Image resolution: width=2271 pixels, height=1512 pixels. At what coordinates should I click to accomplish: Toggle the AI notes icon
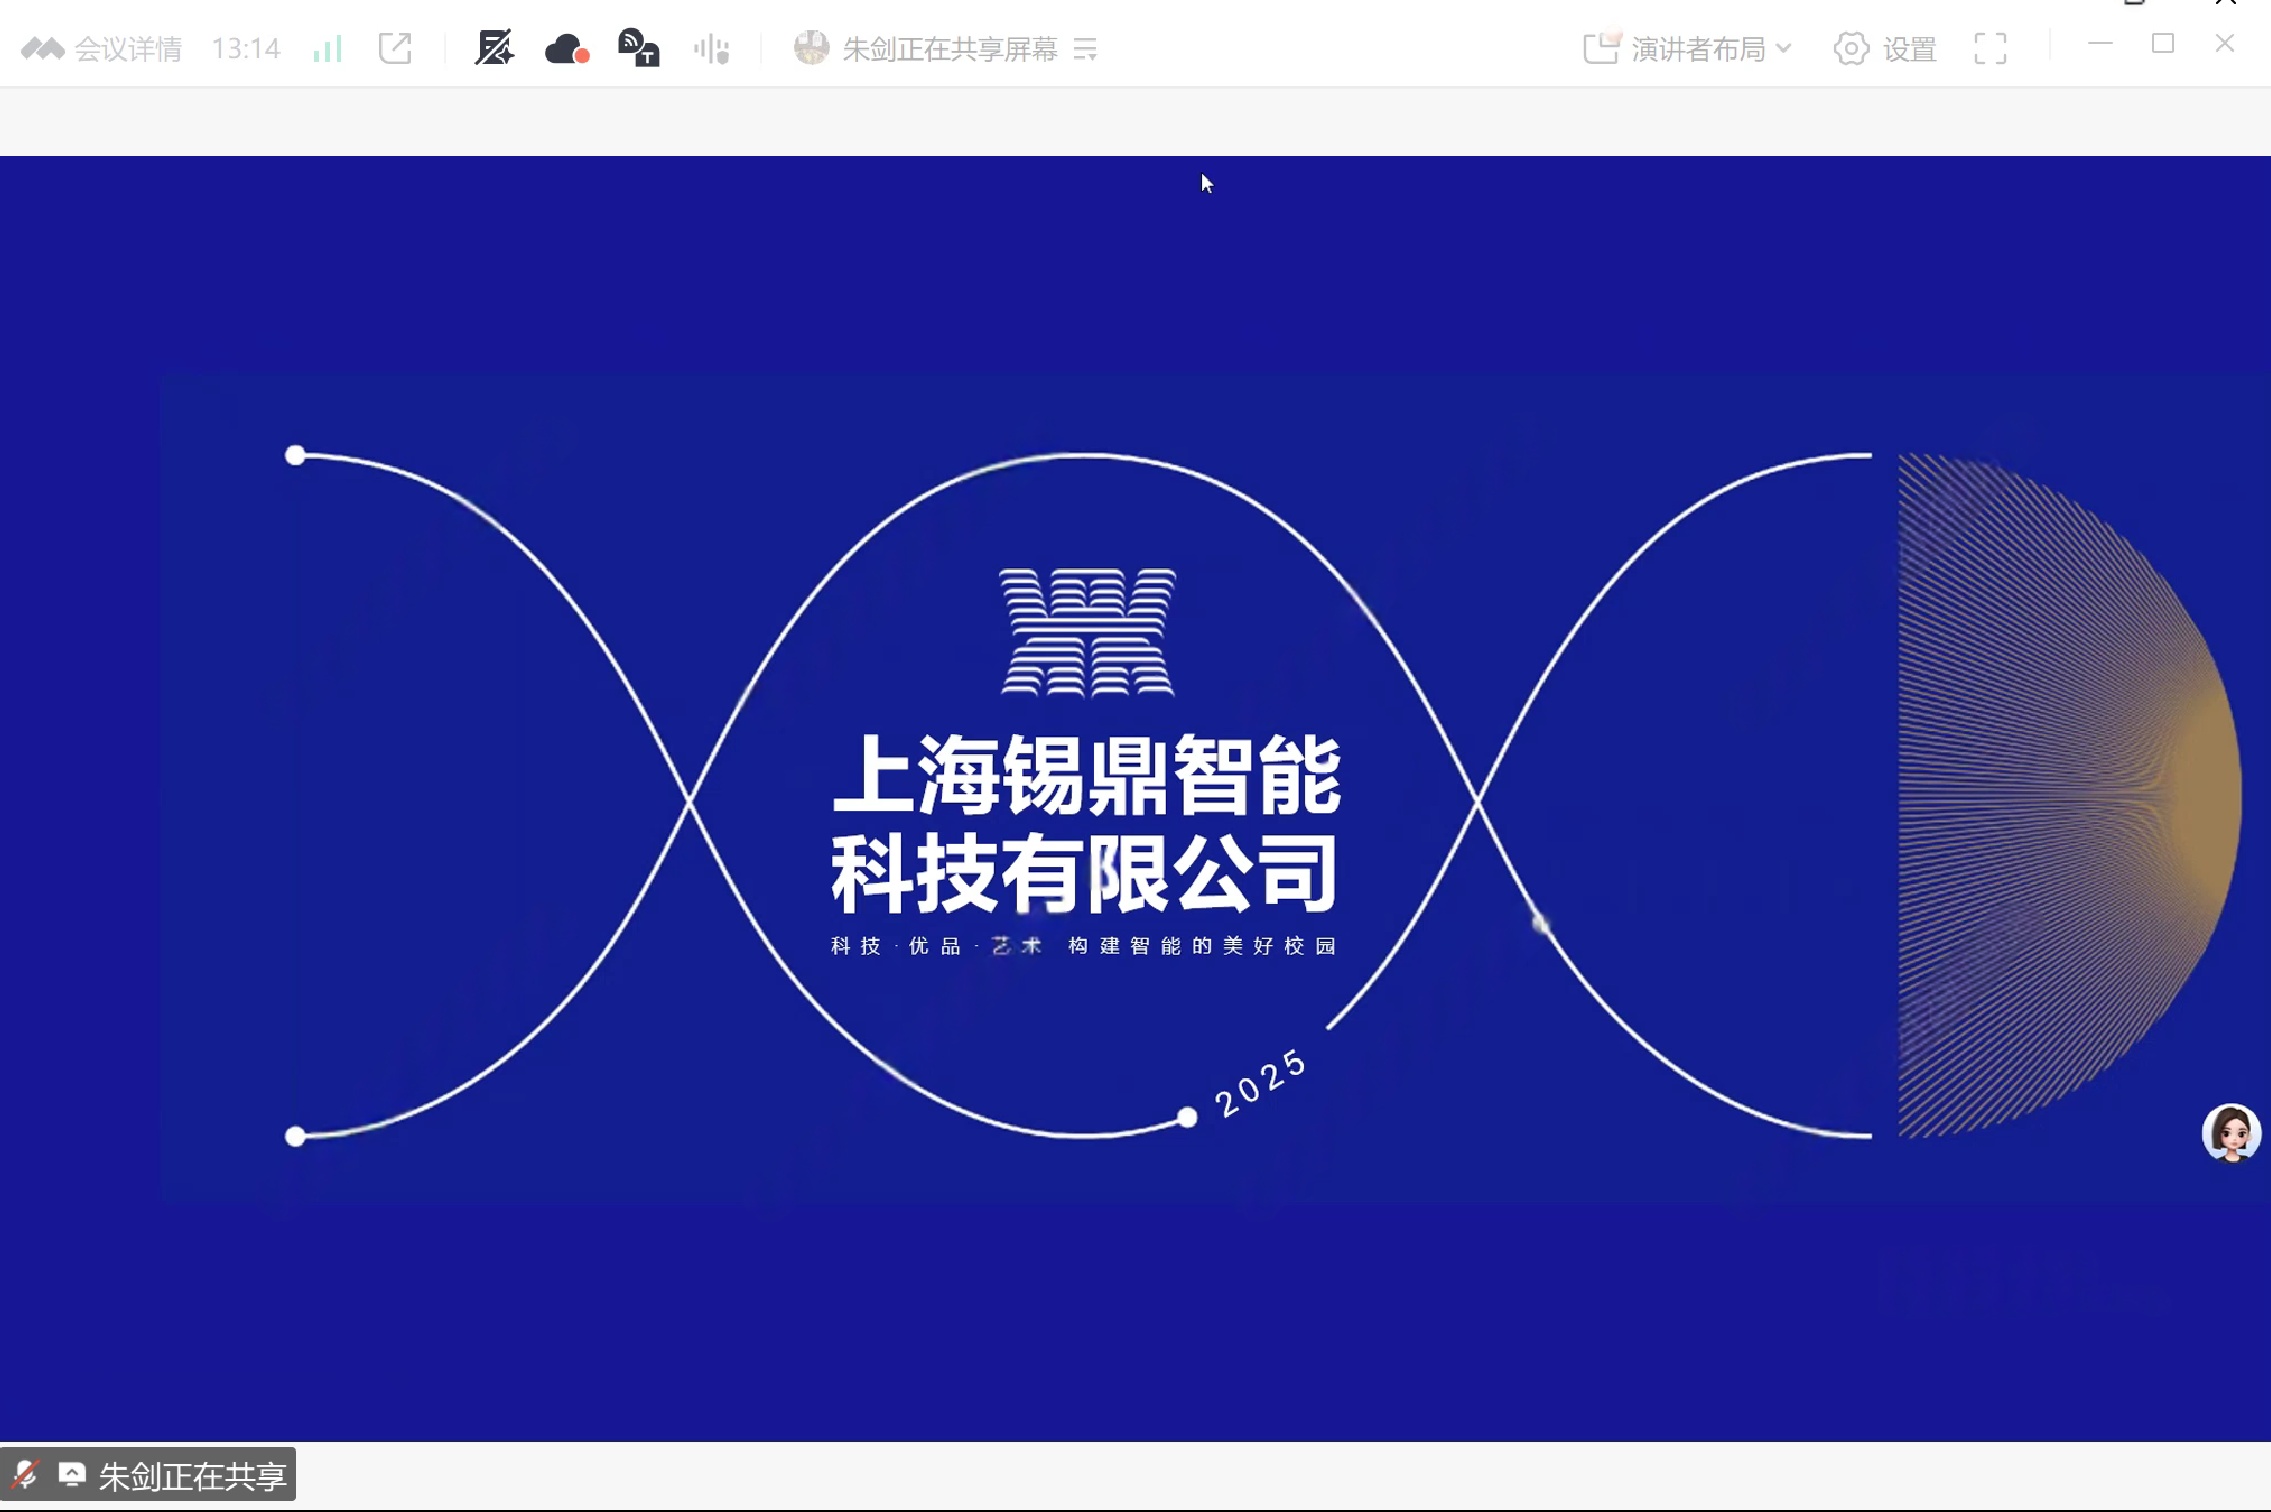tap(494, 48)
